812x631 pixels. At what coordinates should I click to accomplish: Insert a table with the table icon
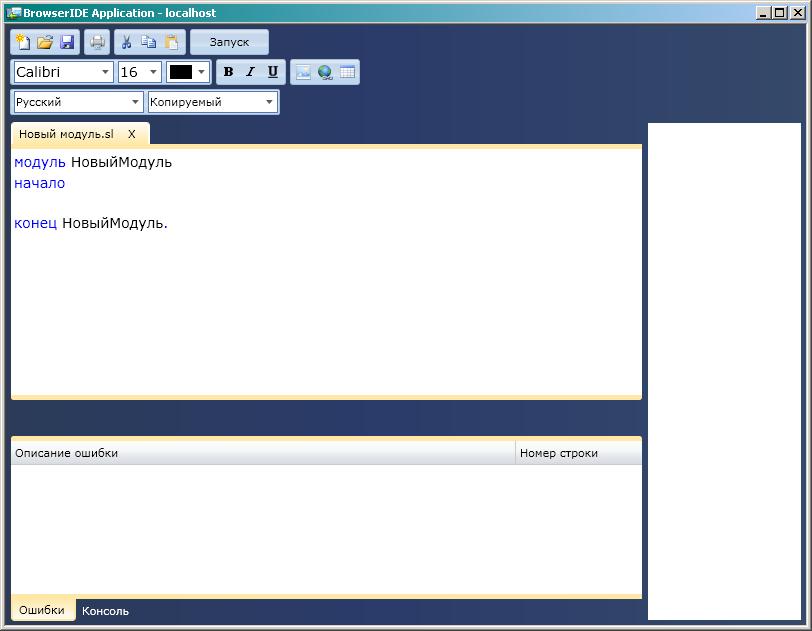click(x=347, y=72)
